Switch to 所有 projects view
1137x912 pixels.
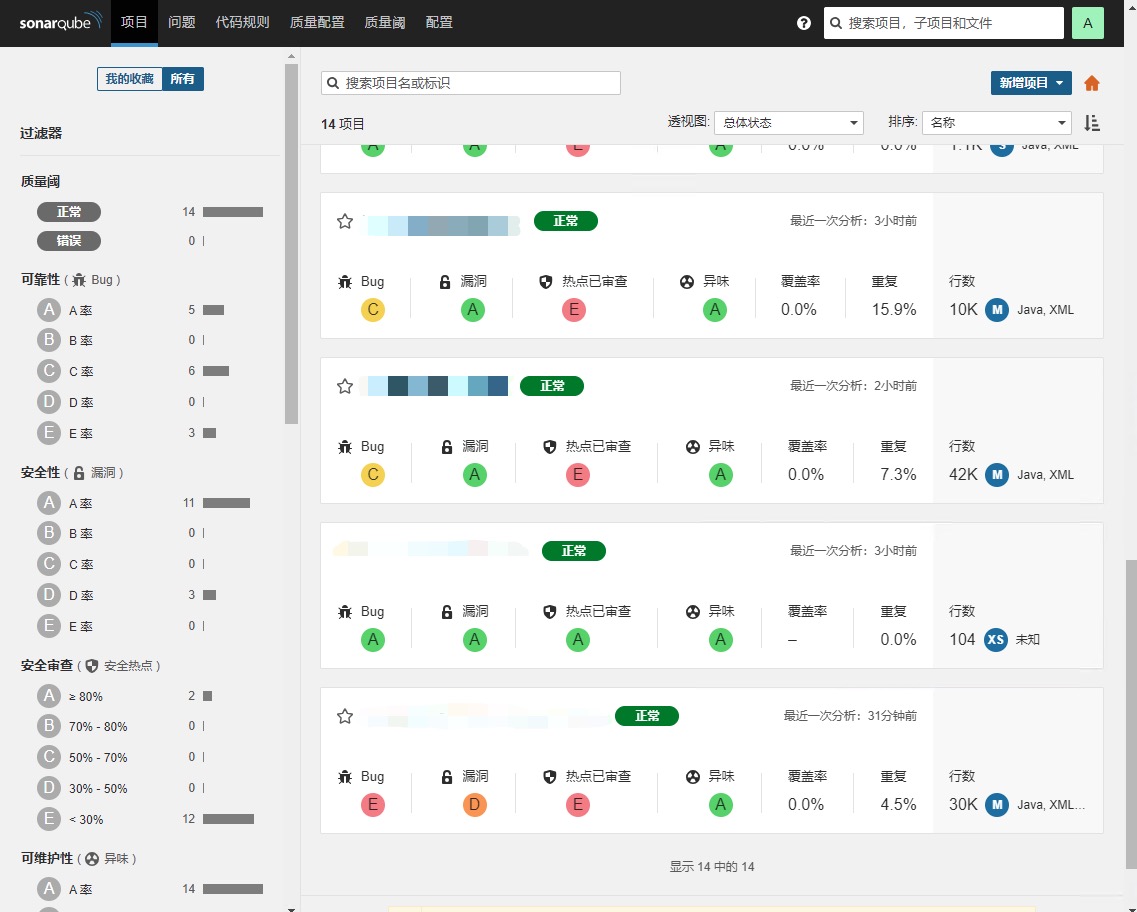183,79
